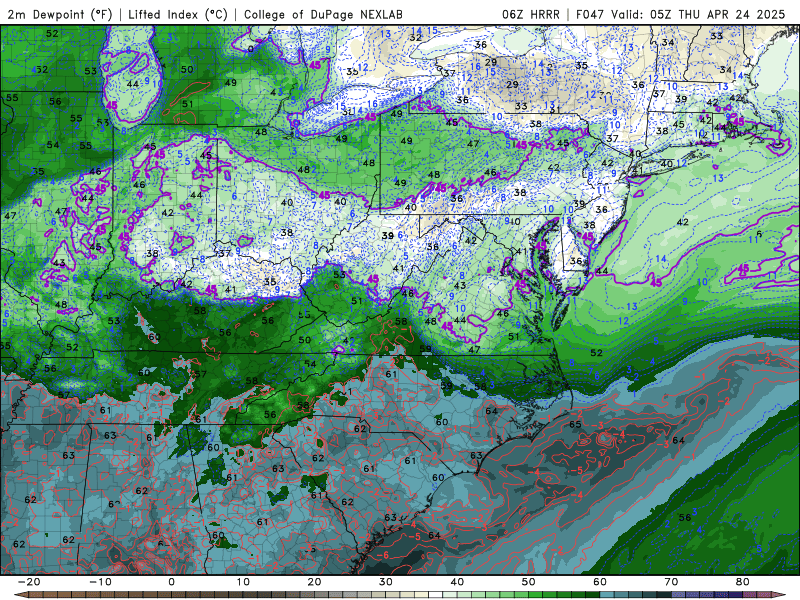Click the 20 label on the color scale
Image resolution: width=800 pixels, height=600 pixels.
[314, 582]
